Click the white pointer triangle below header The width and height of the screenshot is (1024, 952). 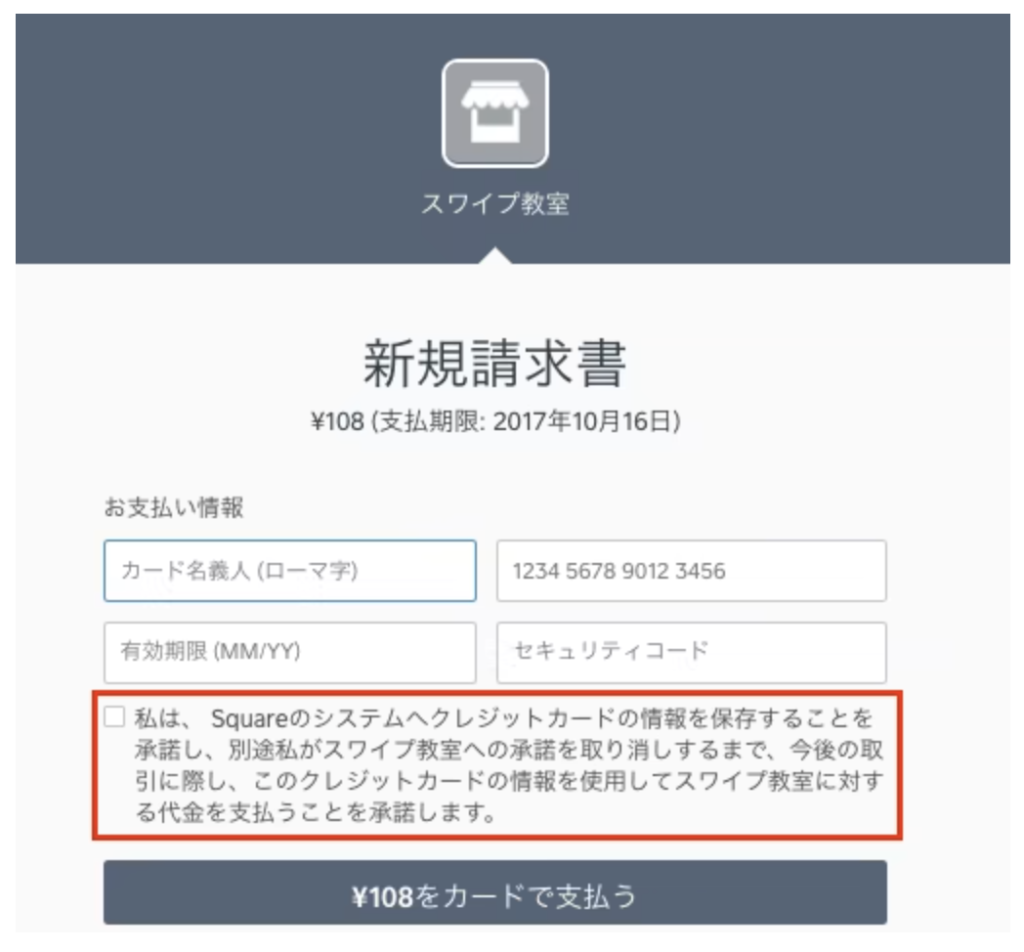(496, 257)
